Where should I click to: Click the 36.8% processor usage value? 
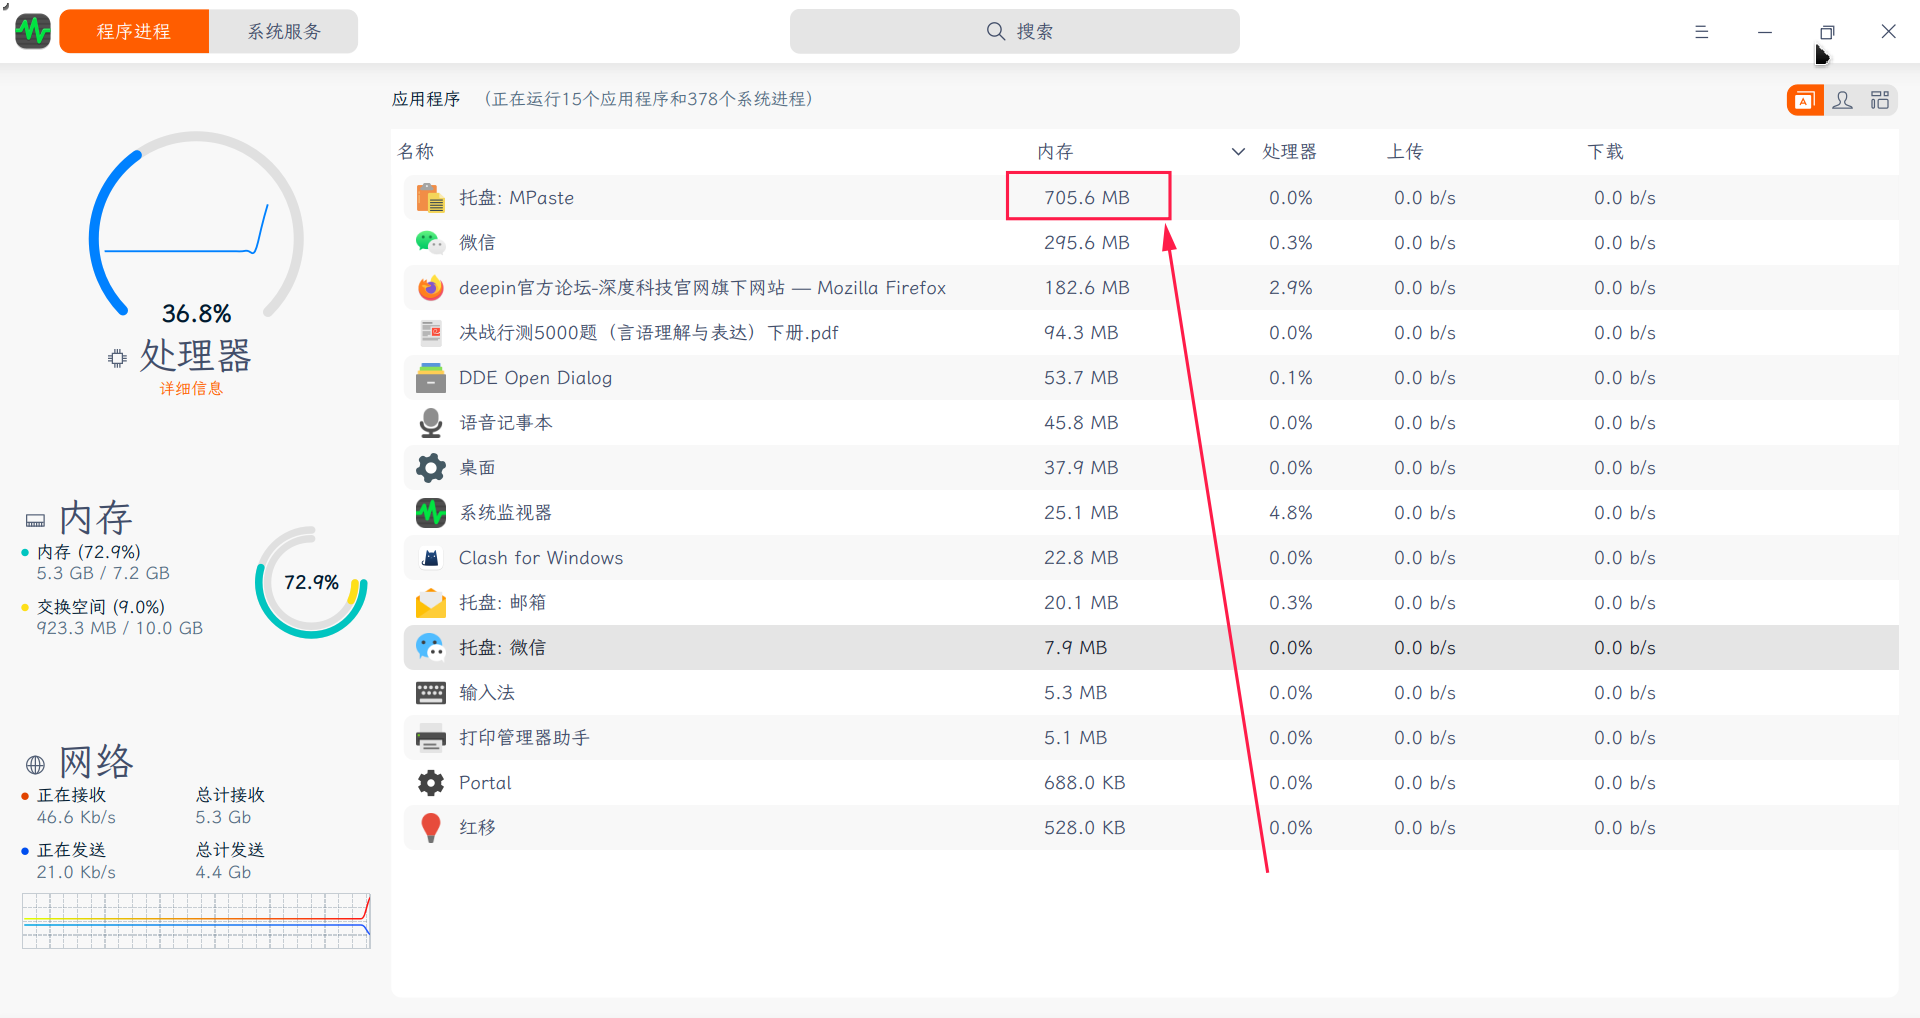coord(196,314)
